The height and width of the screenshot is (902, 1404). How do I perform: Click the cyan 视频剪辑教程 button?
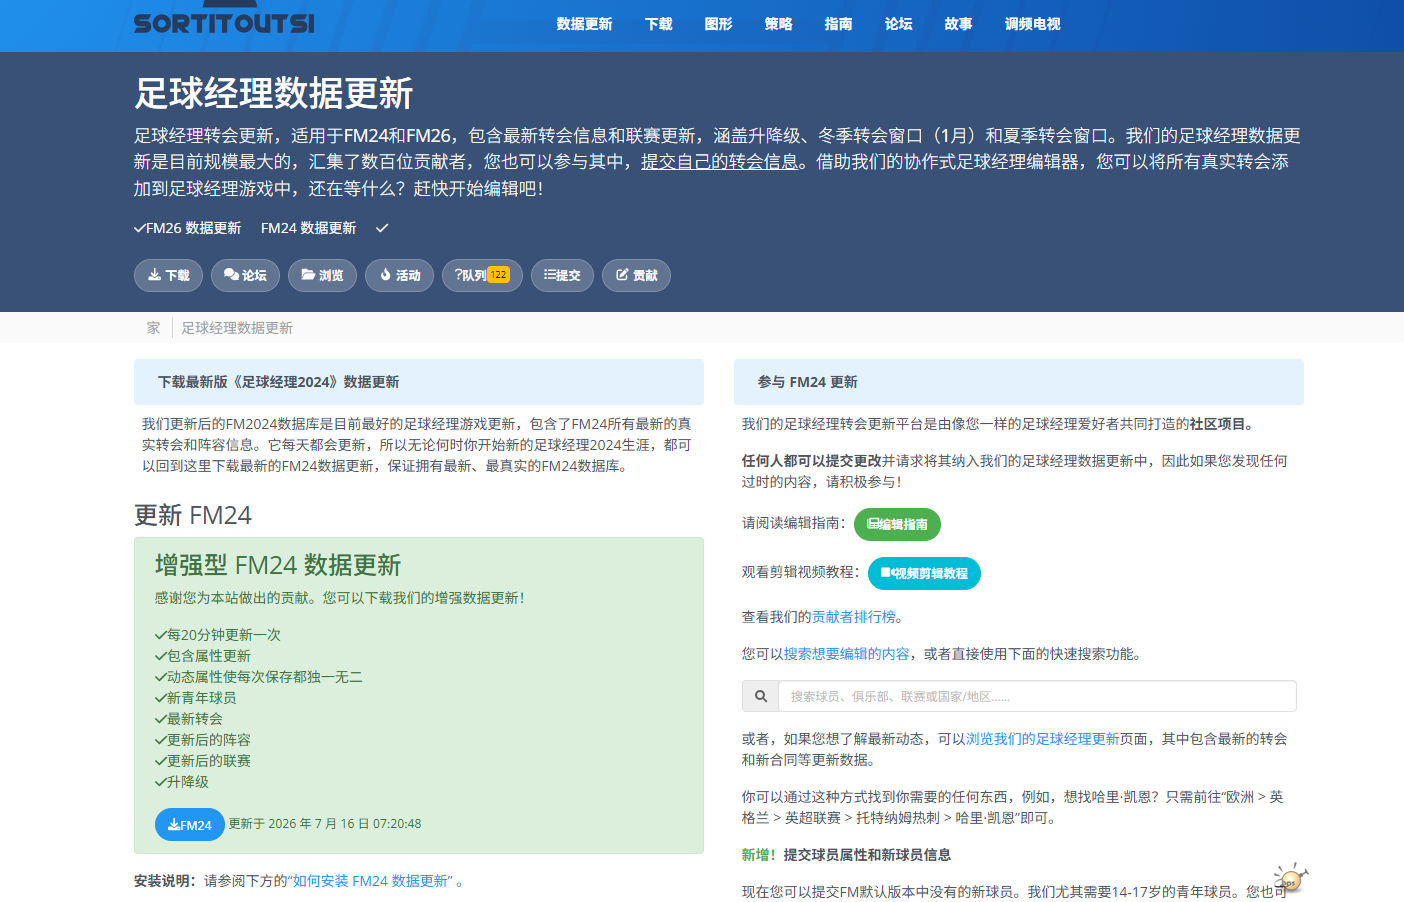click(x=924, y=573)
